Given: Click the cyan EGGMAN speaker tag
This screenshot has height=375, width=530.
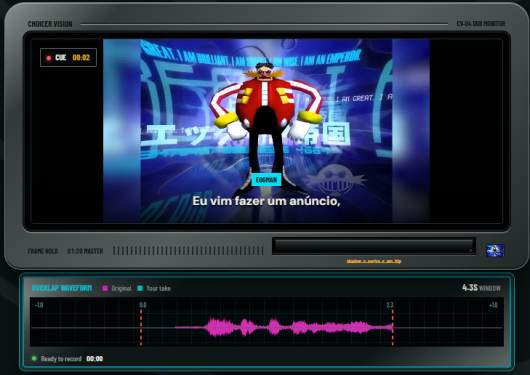Looking at the screenshot, I should [266, 180].
